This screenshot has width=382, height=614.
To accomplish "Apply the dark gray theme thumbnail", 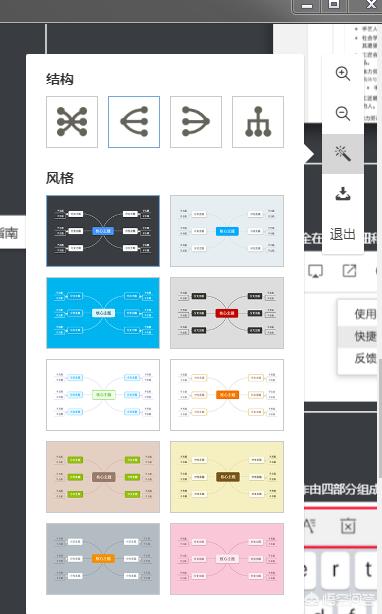I will (x=103, y=231).
